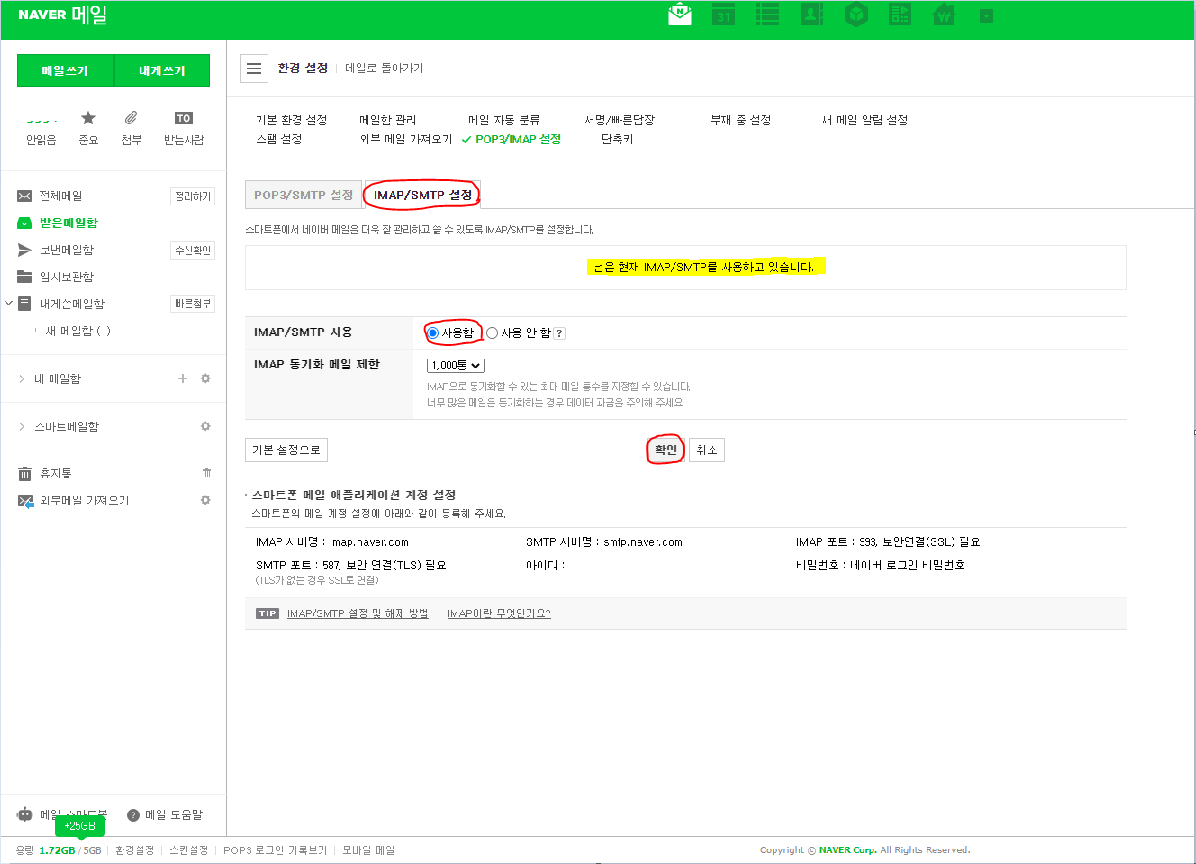Viewport: 1196px width, 864px height.
Task: Open the household account book house icon
Action: pos(944,14)
